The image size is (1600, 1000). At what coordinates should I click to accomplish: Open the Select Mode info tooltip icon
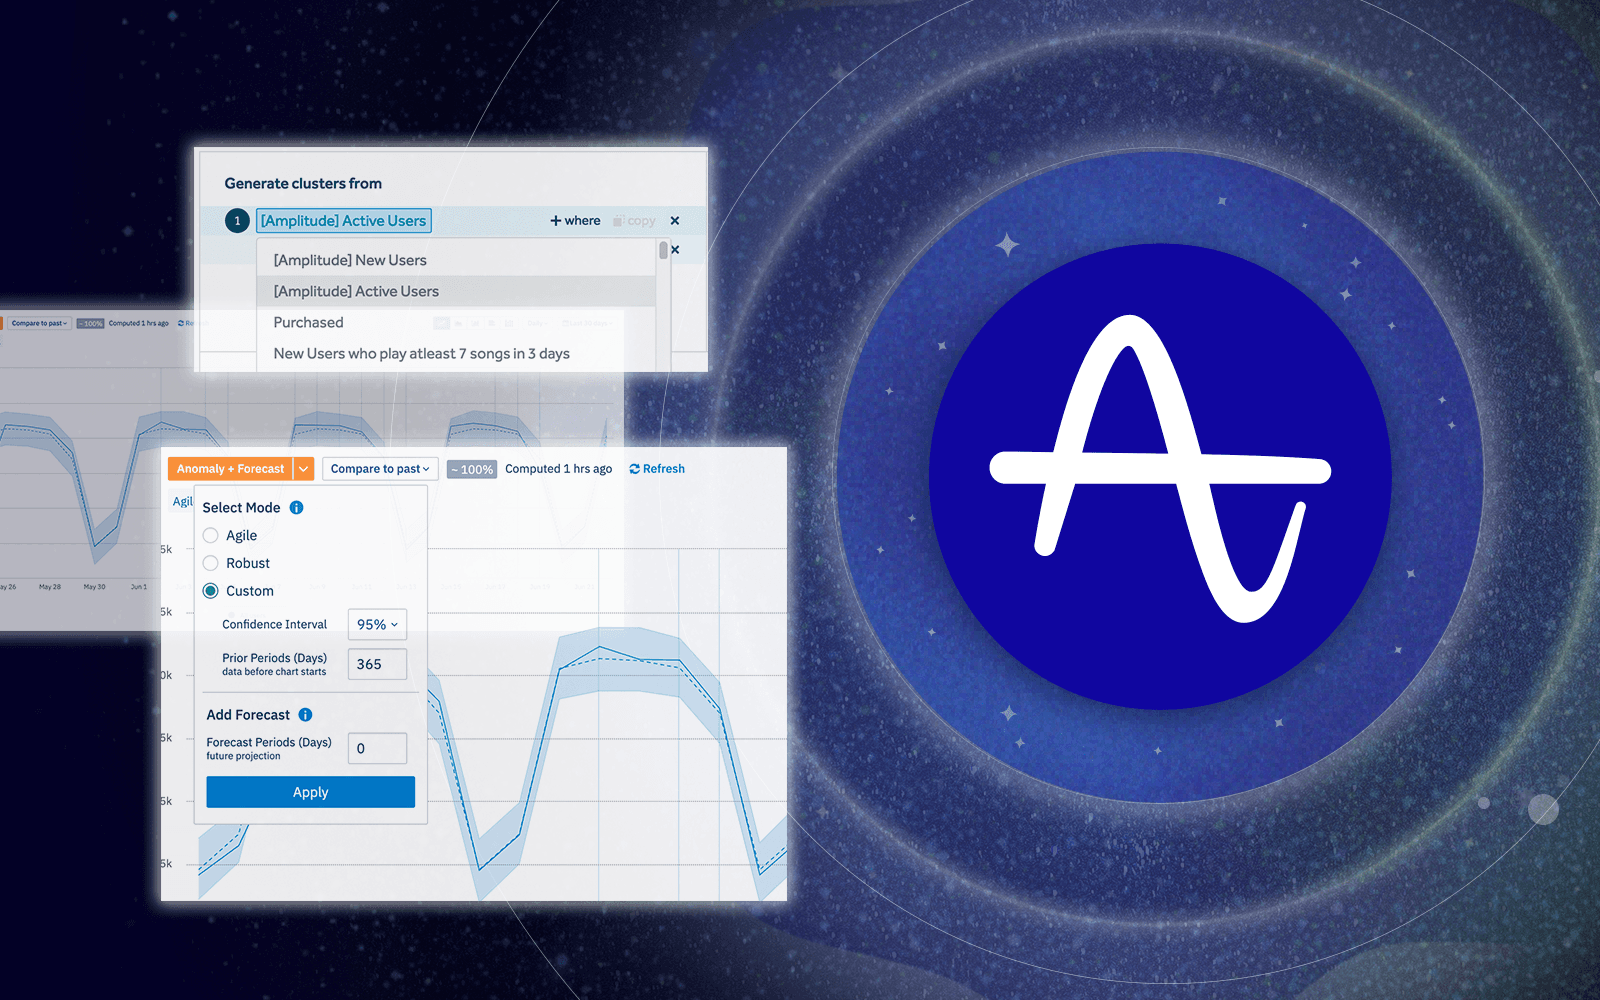coord(296,507)
